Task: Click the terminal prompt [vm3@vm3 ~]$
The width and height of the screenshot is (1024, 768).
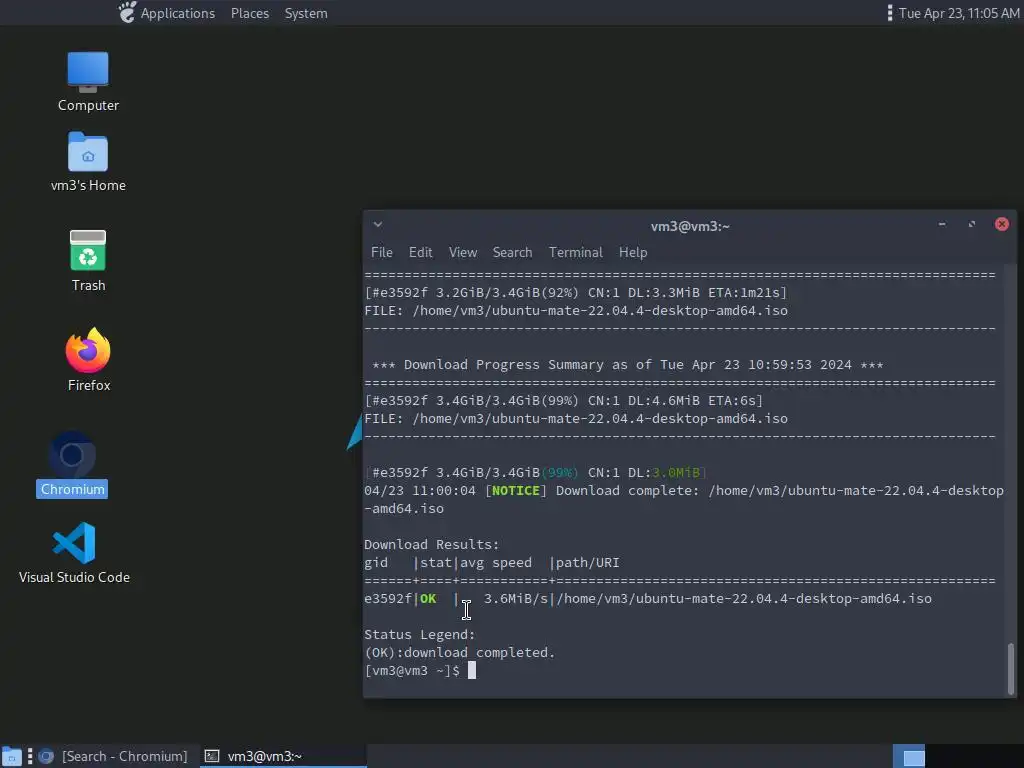Action: [x=412, y=671]
